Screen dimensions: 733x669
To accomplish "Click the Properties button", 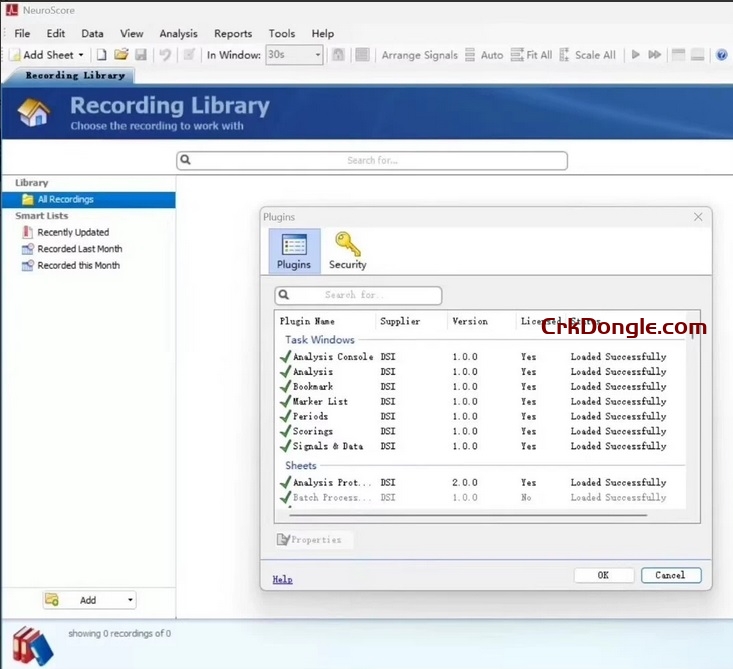I will click(314, 540).
